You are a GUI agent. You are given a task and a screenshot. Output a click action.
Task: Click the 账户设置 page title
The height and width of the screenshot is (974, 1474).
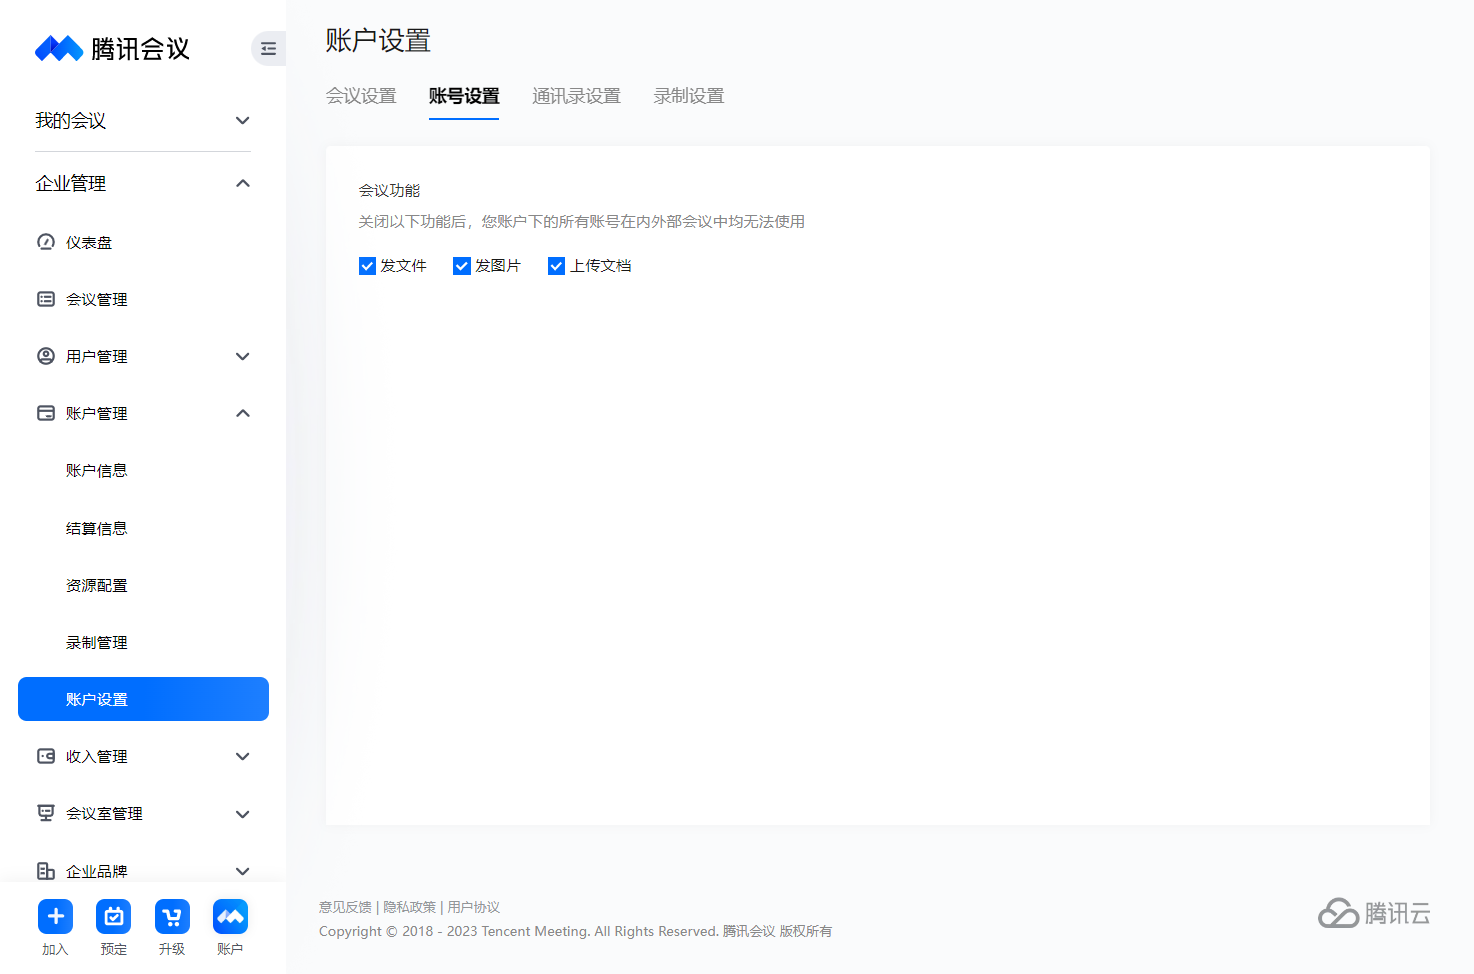[378, 40]
